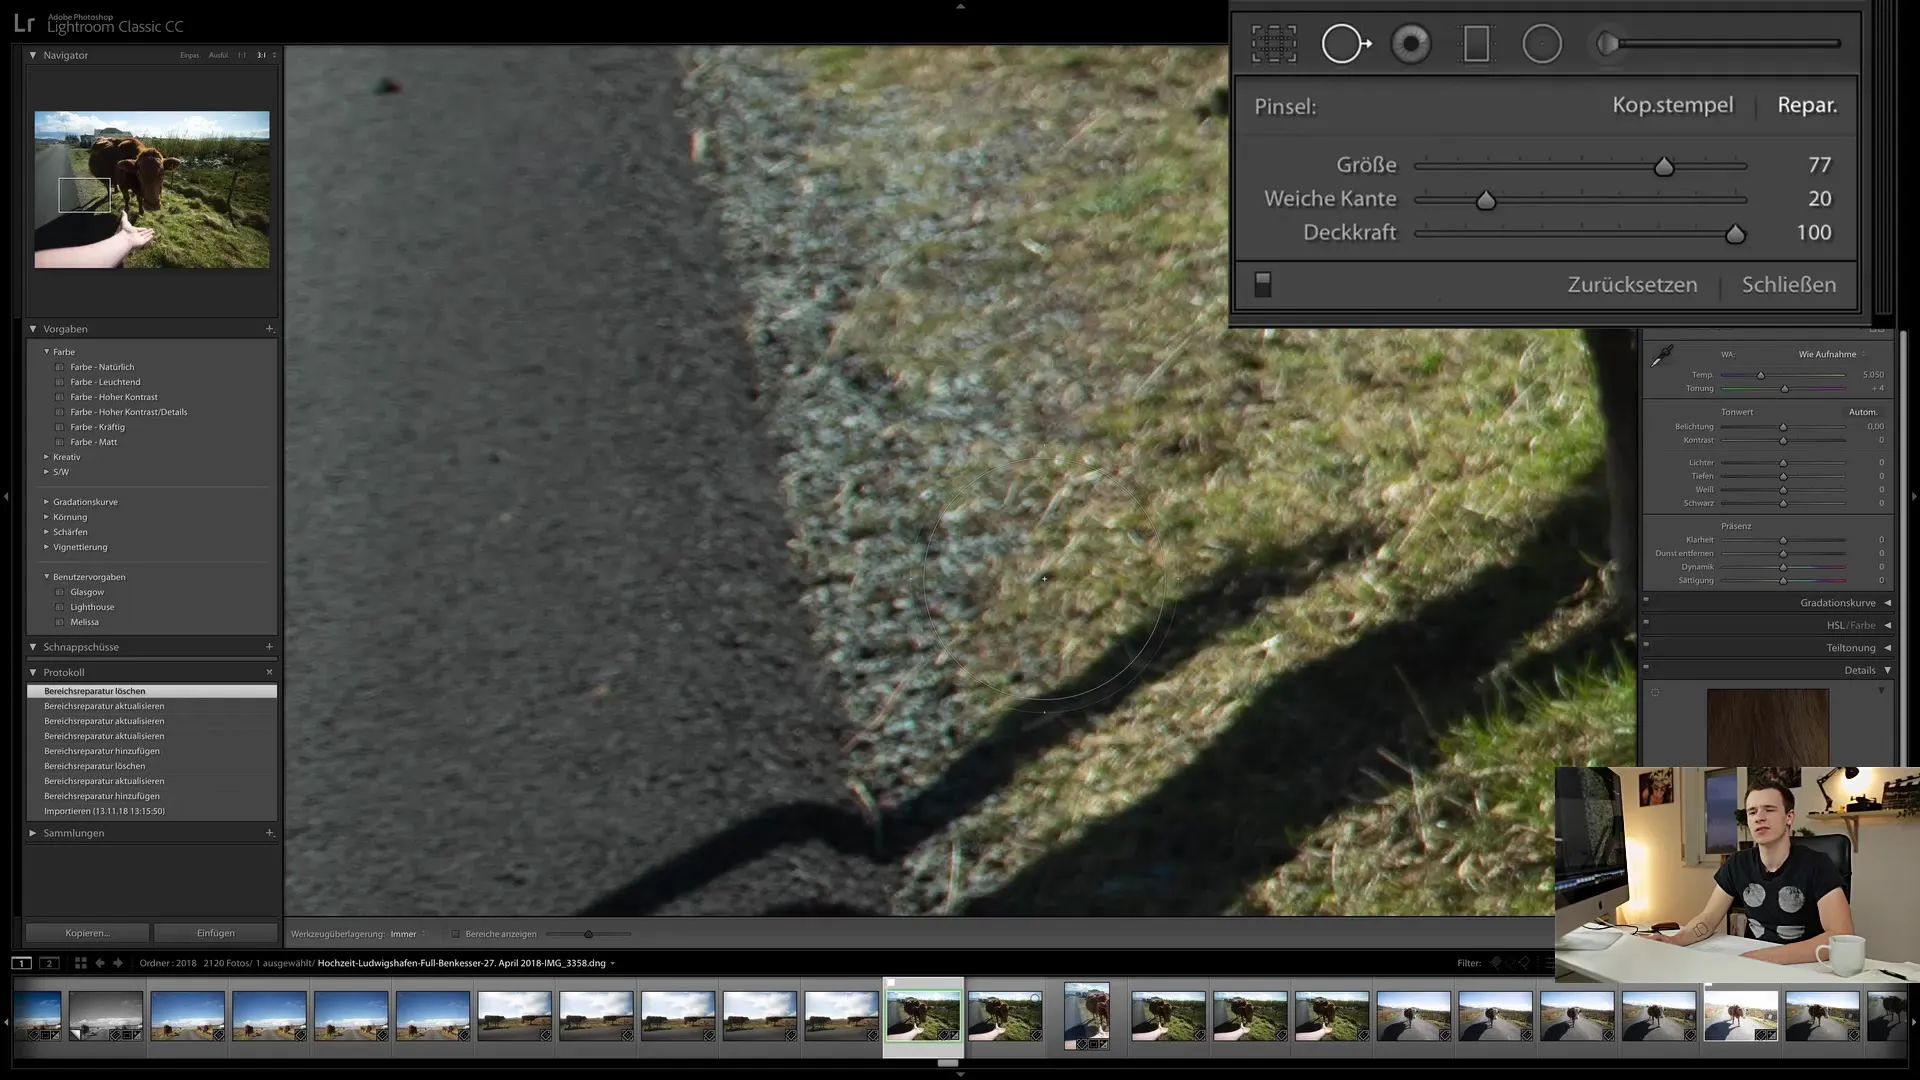
Task: Collapse the Navigator panel
Action: (33, 55)
